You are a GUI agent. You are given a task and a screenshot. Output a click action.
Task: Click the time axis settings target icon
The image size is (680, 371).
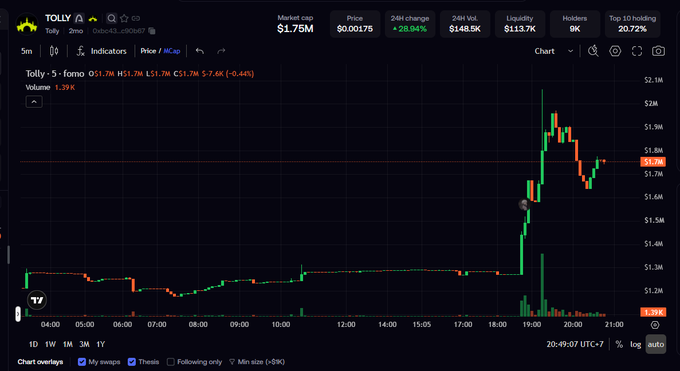click(655, 325)
